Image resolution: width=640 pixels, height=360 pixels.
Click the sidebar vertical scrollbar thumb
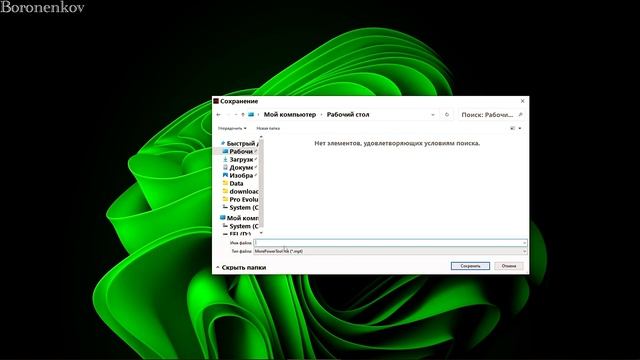tap(261, 183)
